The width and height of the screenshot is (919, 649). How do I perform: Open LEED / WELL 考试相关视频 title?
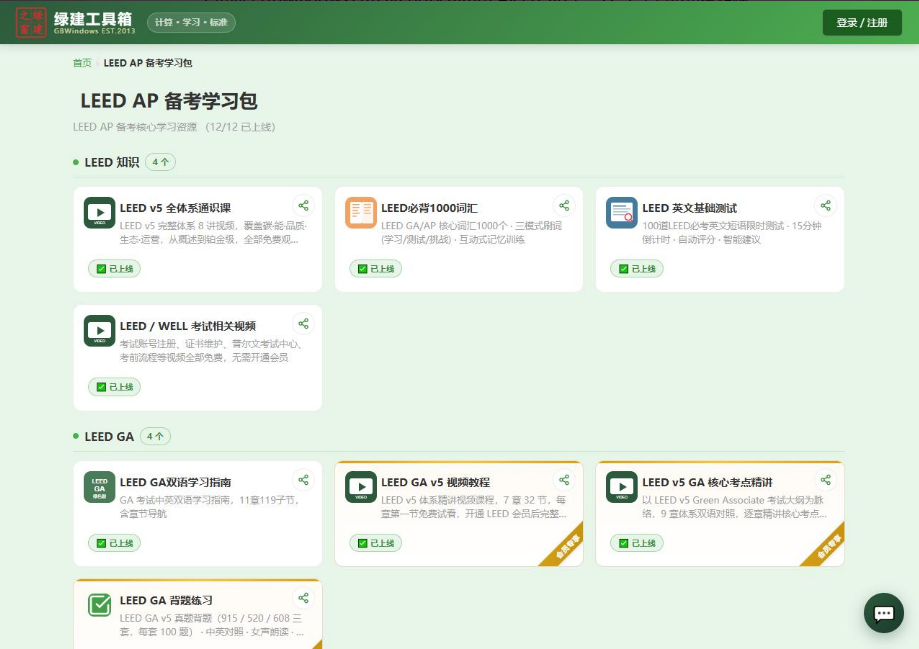point(188,326)
